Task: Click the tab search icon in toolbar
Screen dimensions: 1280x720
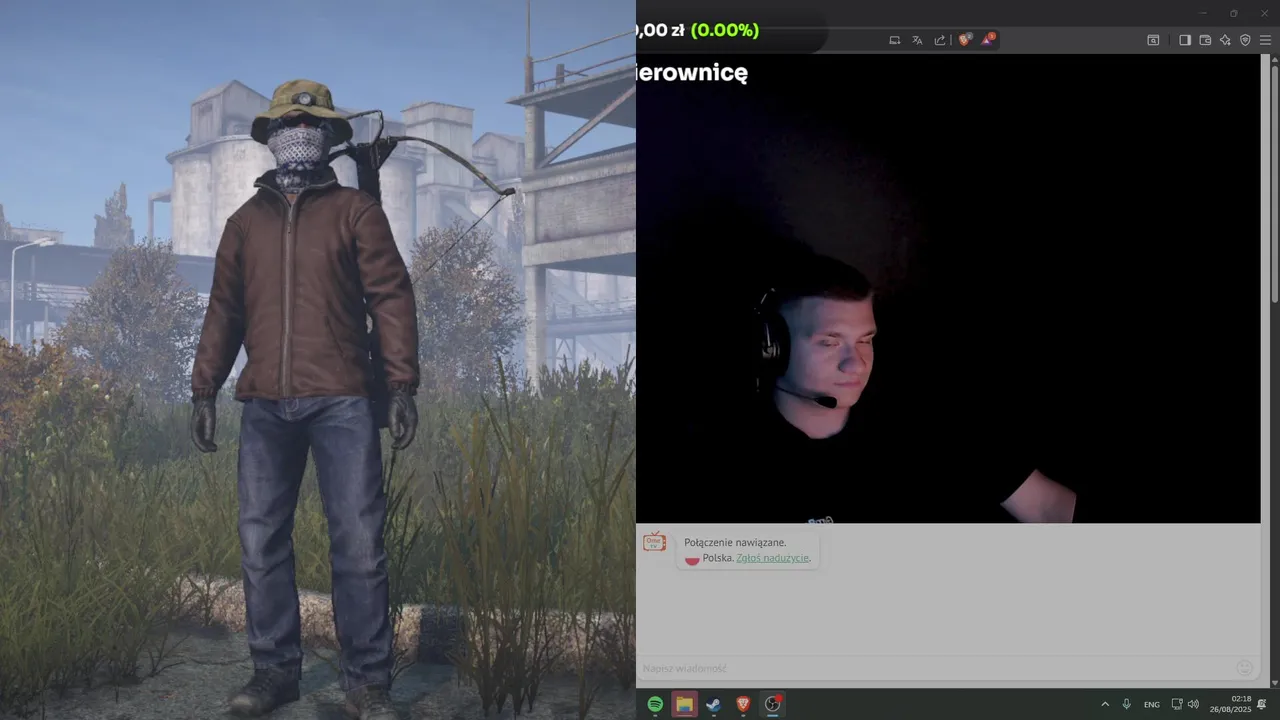Action: 1153,40
